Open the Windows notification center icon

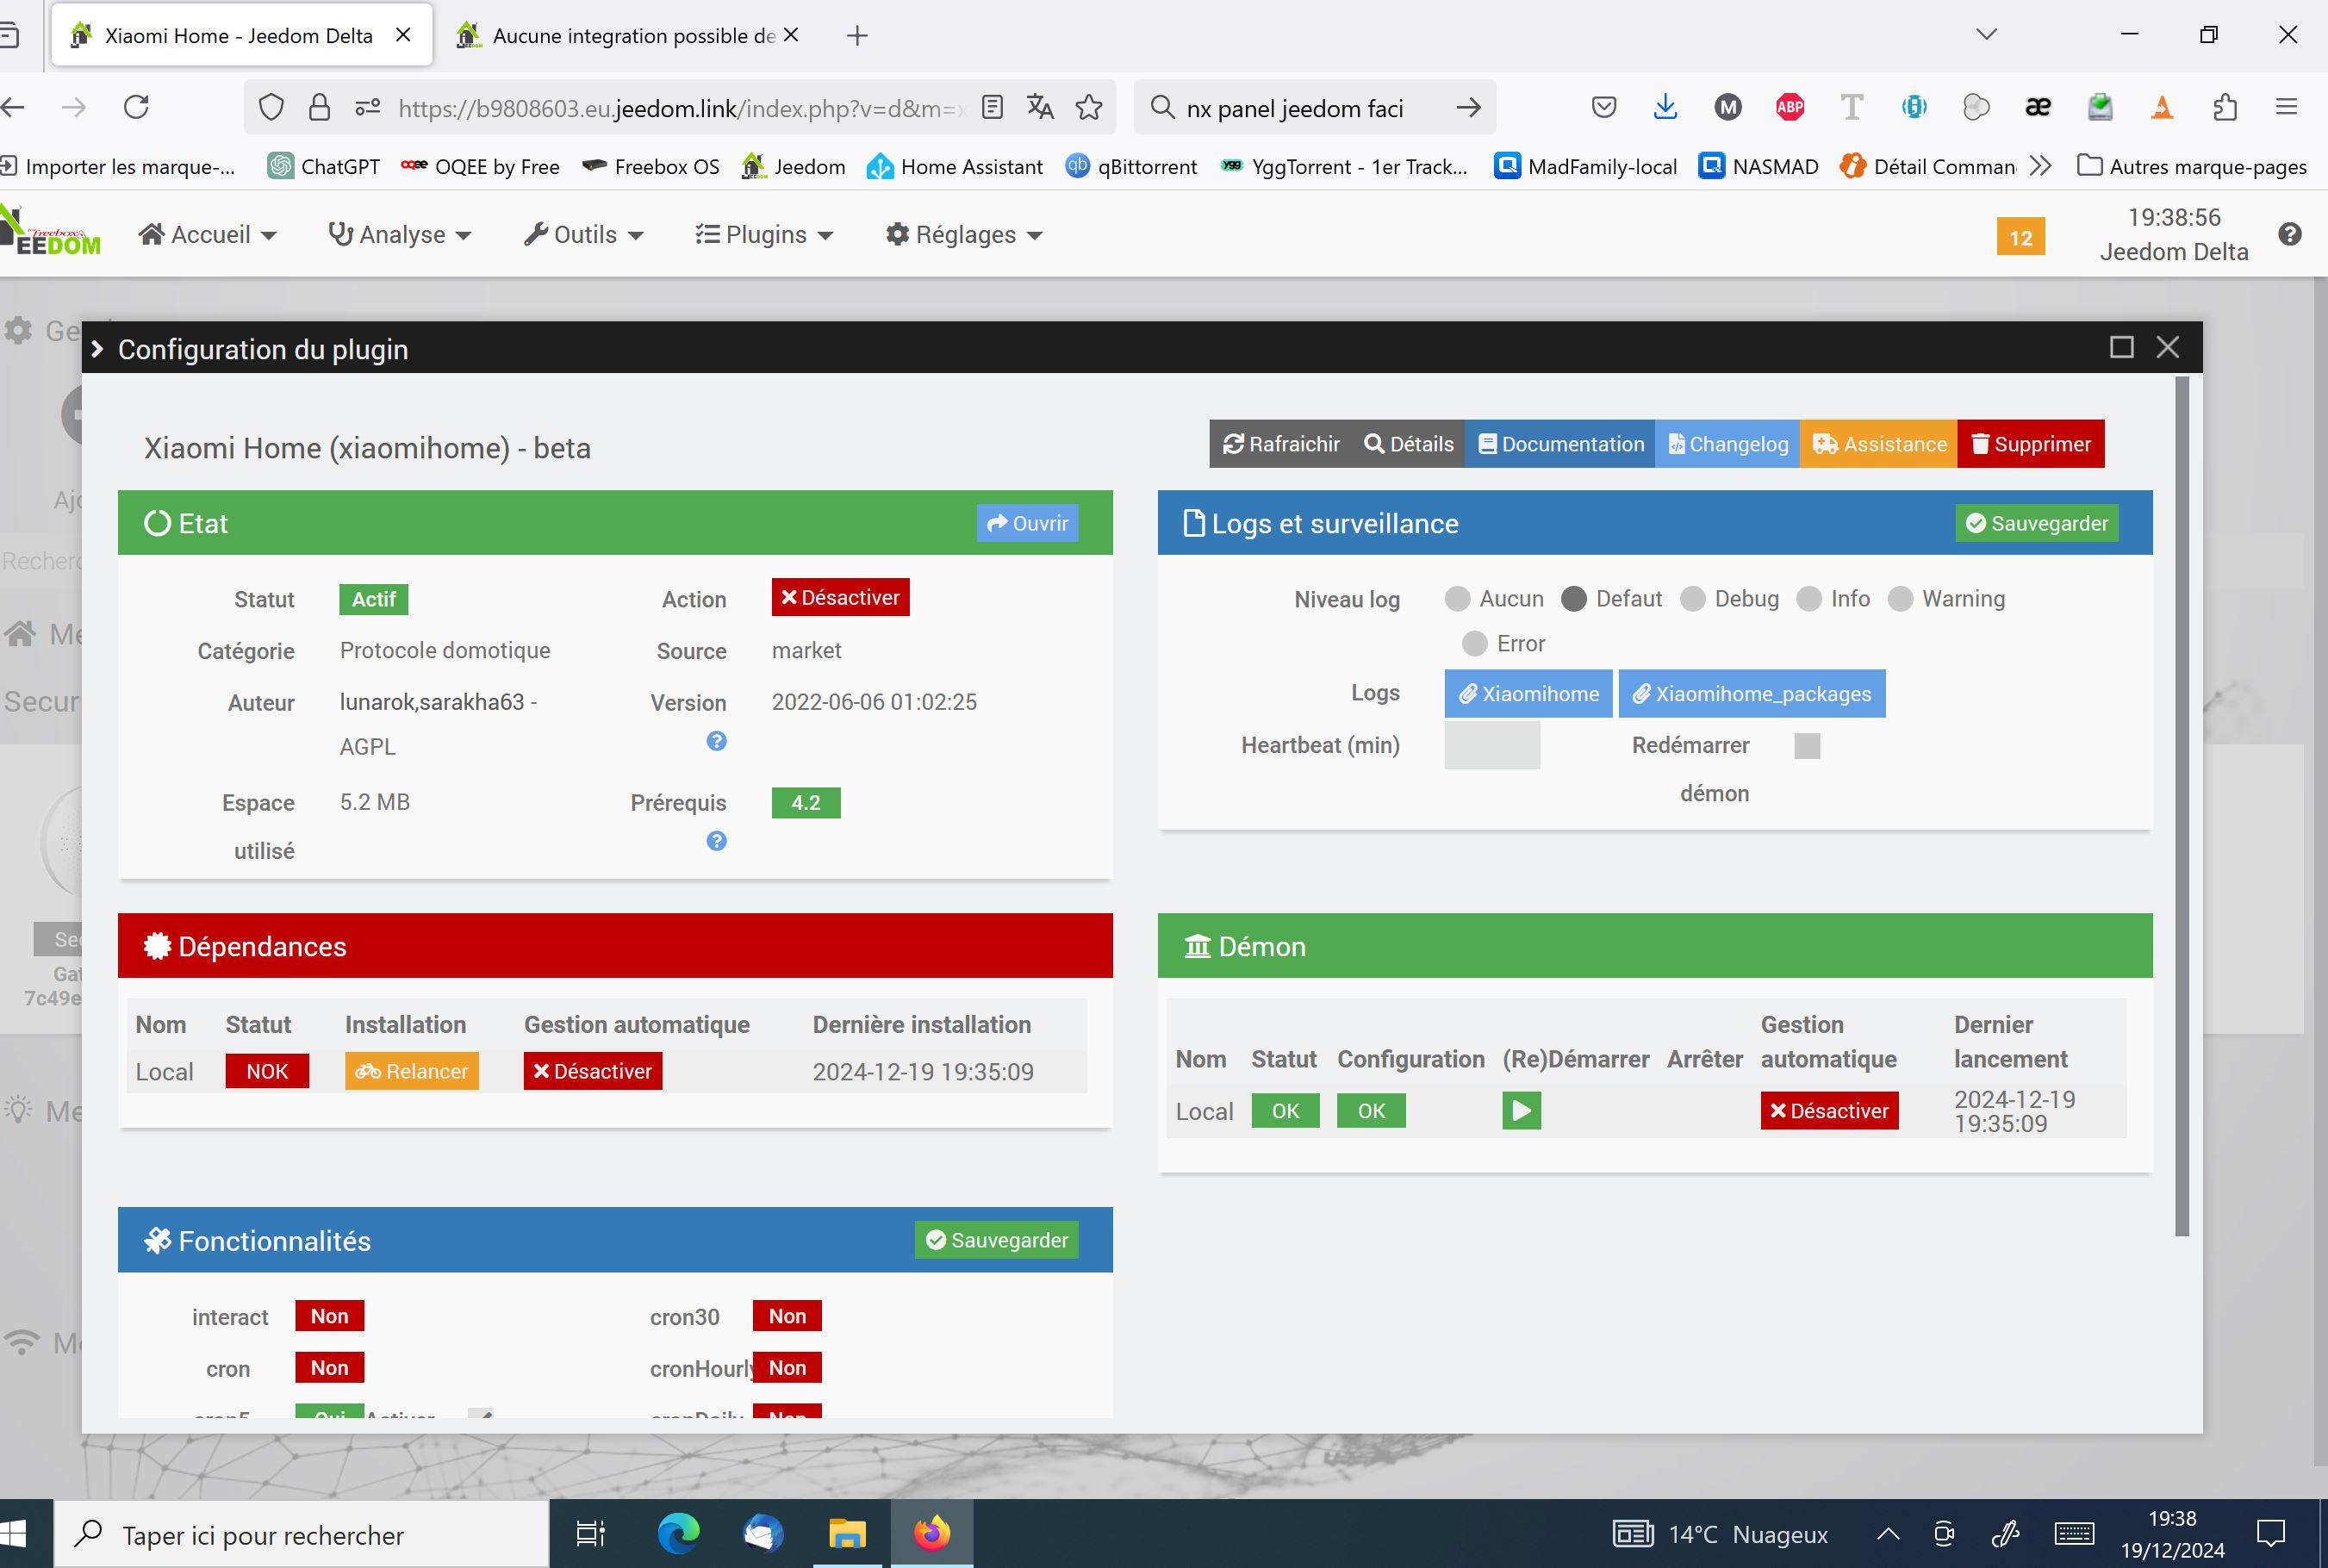pos(2271,1533)
